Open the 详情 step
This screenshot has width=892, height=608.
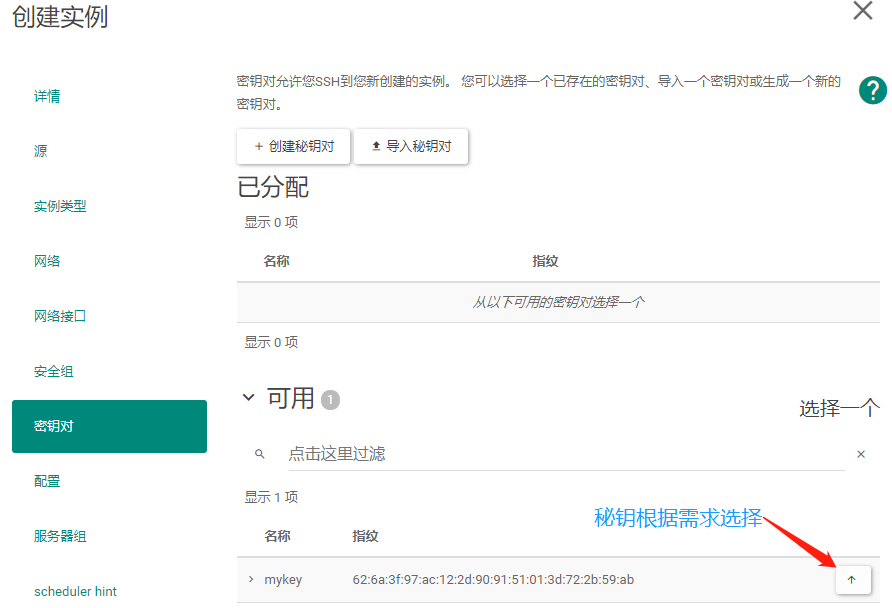47,96
